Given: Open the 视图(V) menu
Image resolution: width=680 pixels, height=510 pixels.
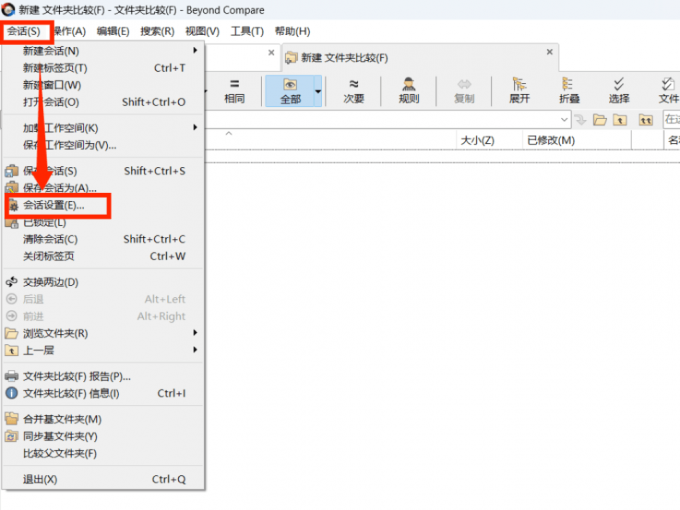Looking at the screenshot, I should tap(202, 31).
